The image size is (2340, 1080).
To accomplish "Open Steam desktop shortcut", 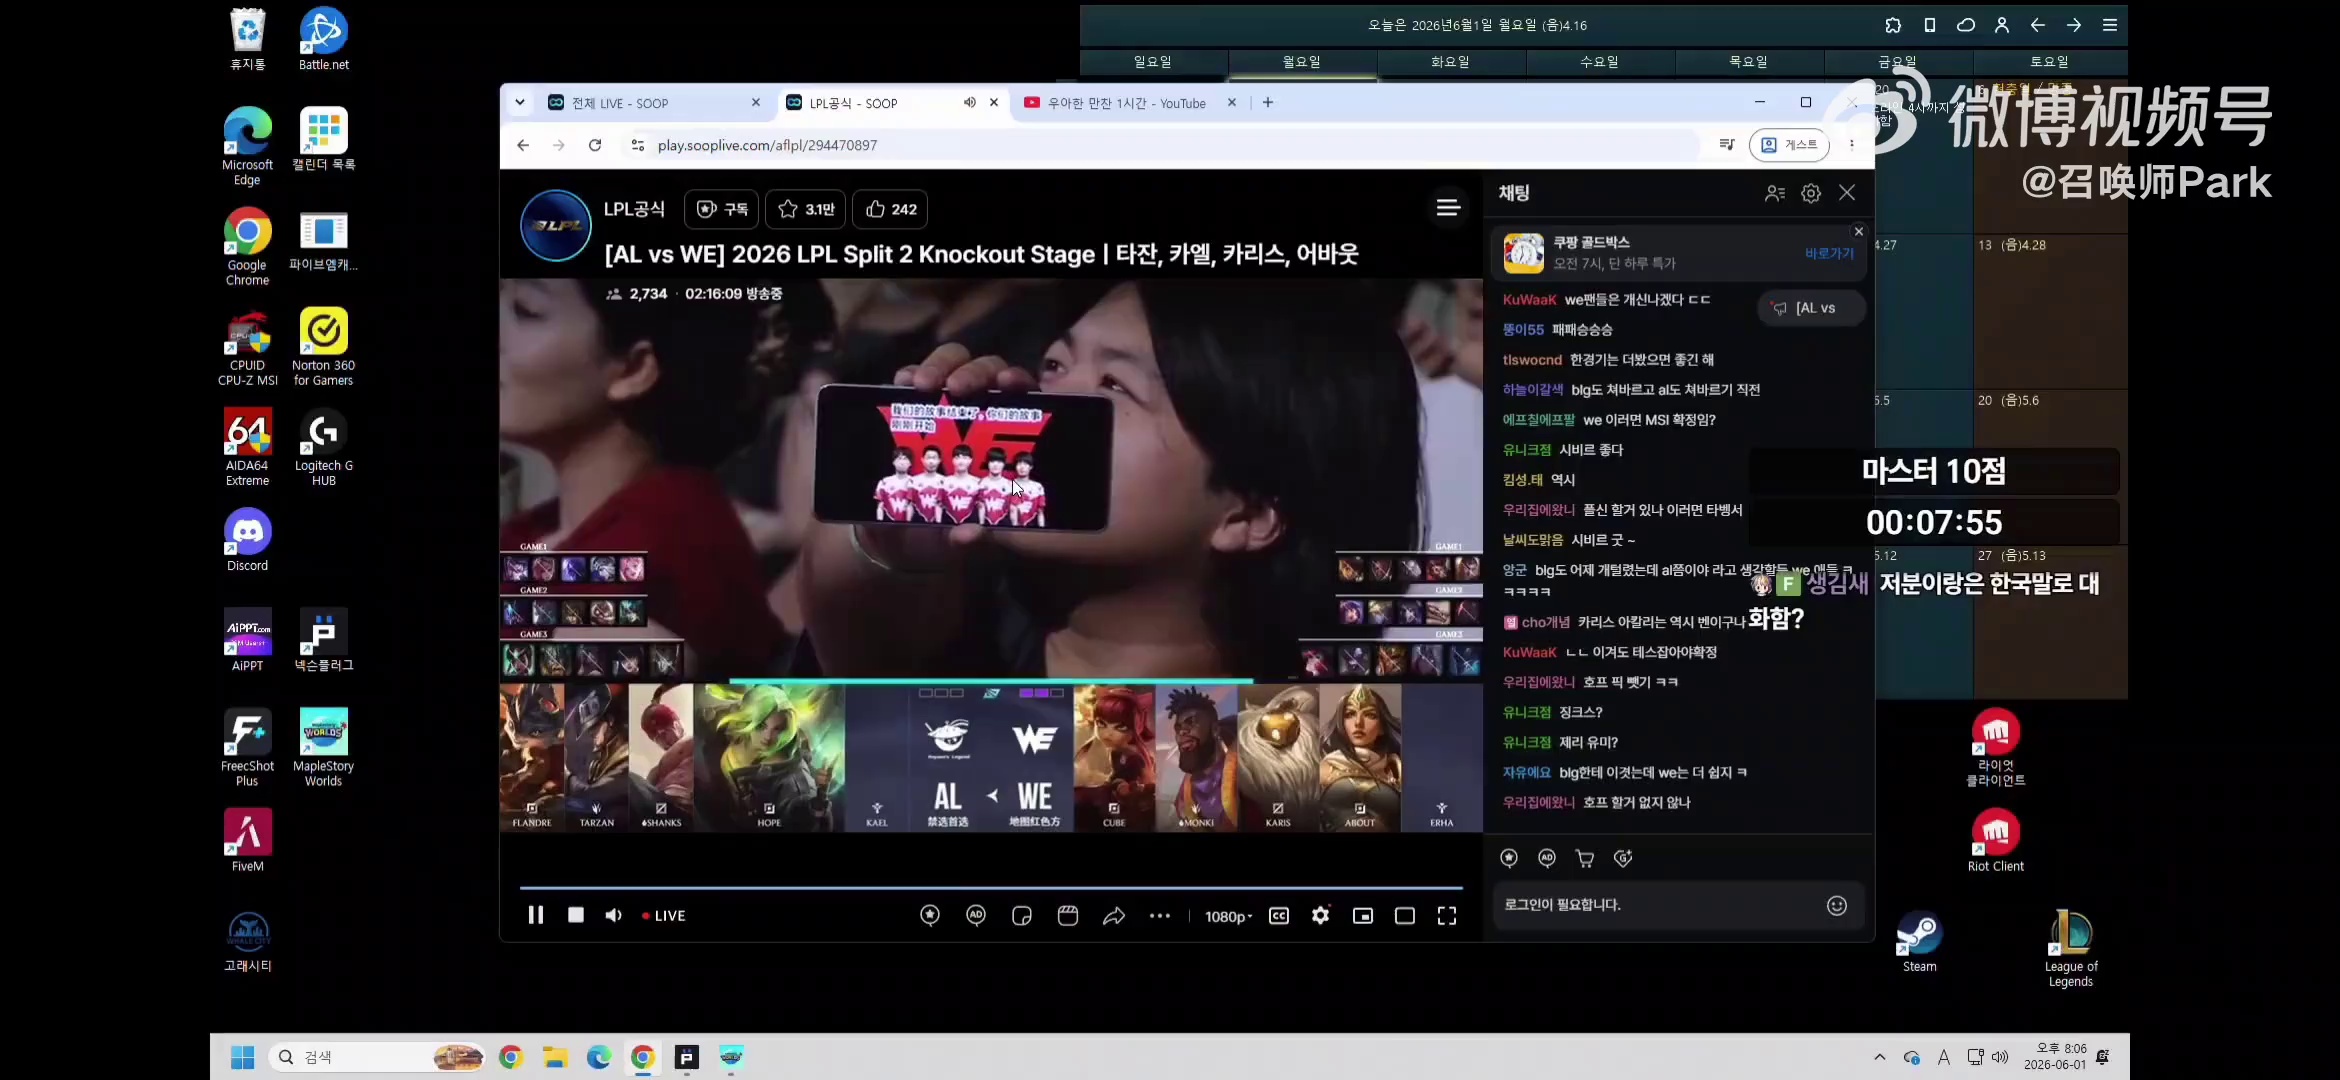I will point(1919,941).
